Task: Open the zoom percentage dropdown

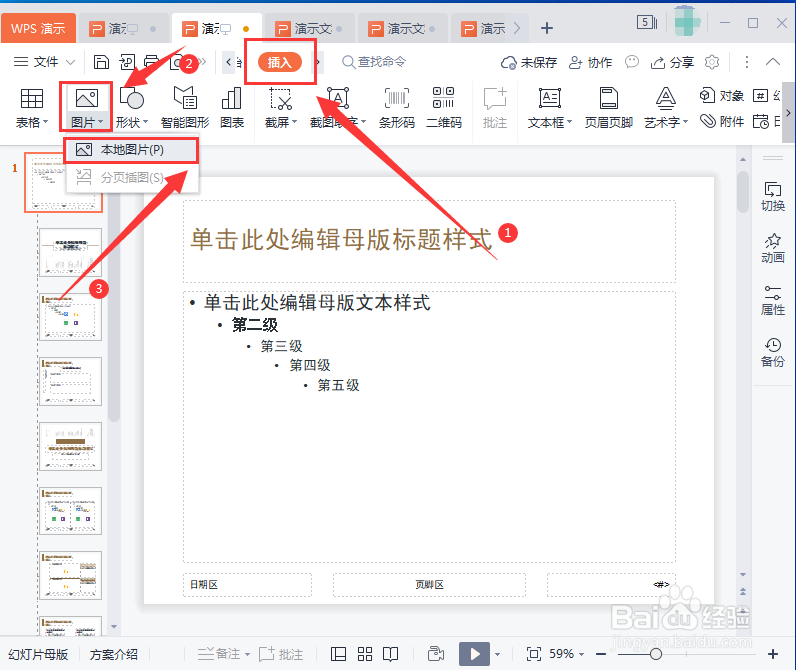Action: (582, 654)
